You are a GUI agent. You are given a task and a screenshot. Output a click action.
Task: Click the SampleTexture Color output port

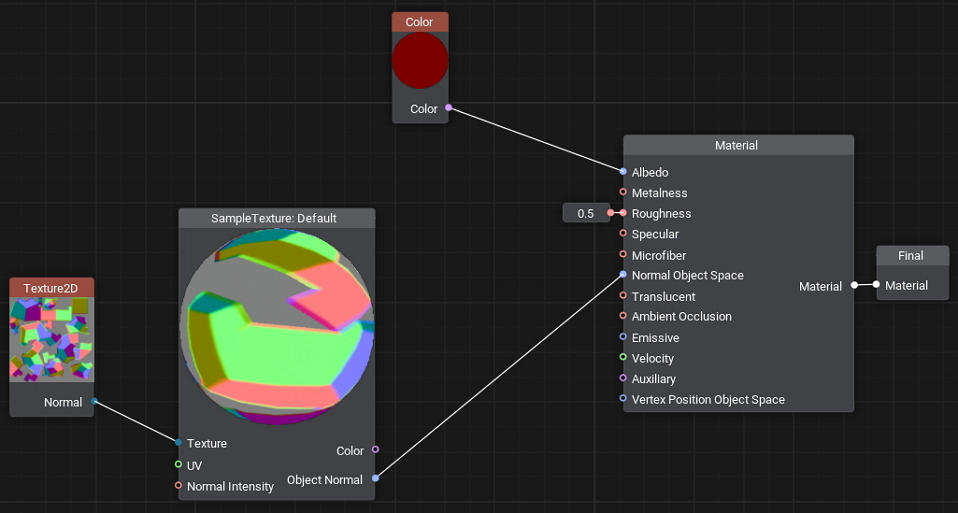pos(375,450)
